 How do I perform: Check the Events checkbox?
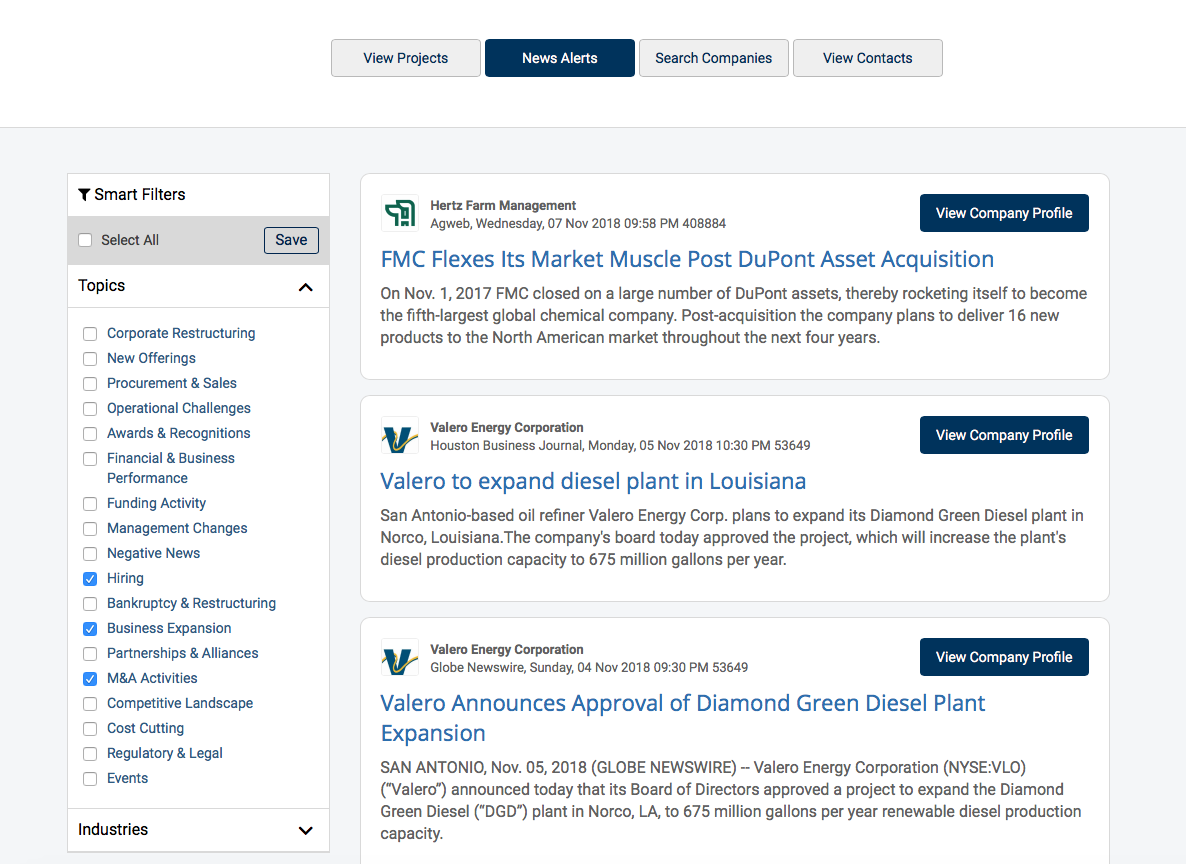pos(90,779)
